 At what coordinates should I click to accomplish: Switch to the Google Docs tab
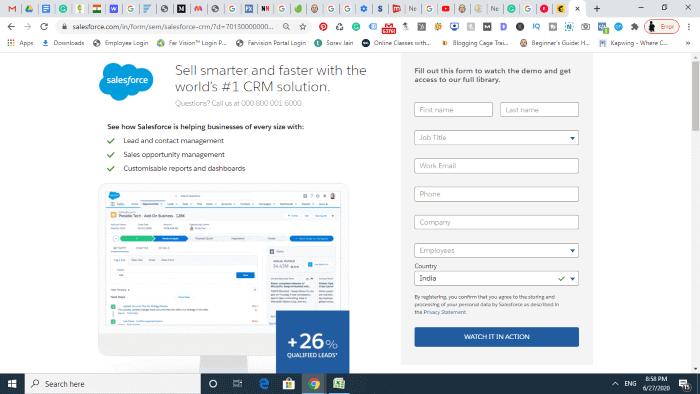[46, 8]
